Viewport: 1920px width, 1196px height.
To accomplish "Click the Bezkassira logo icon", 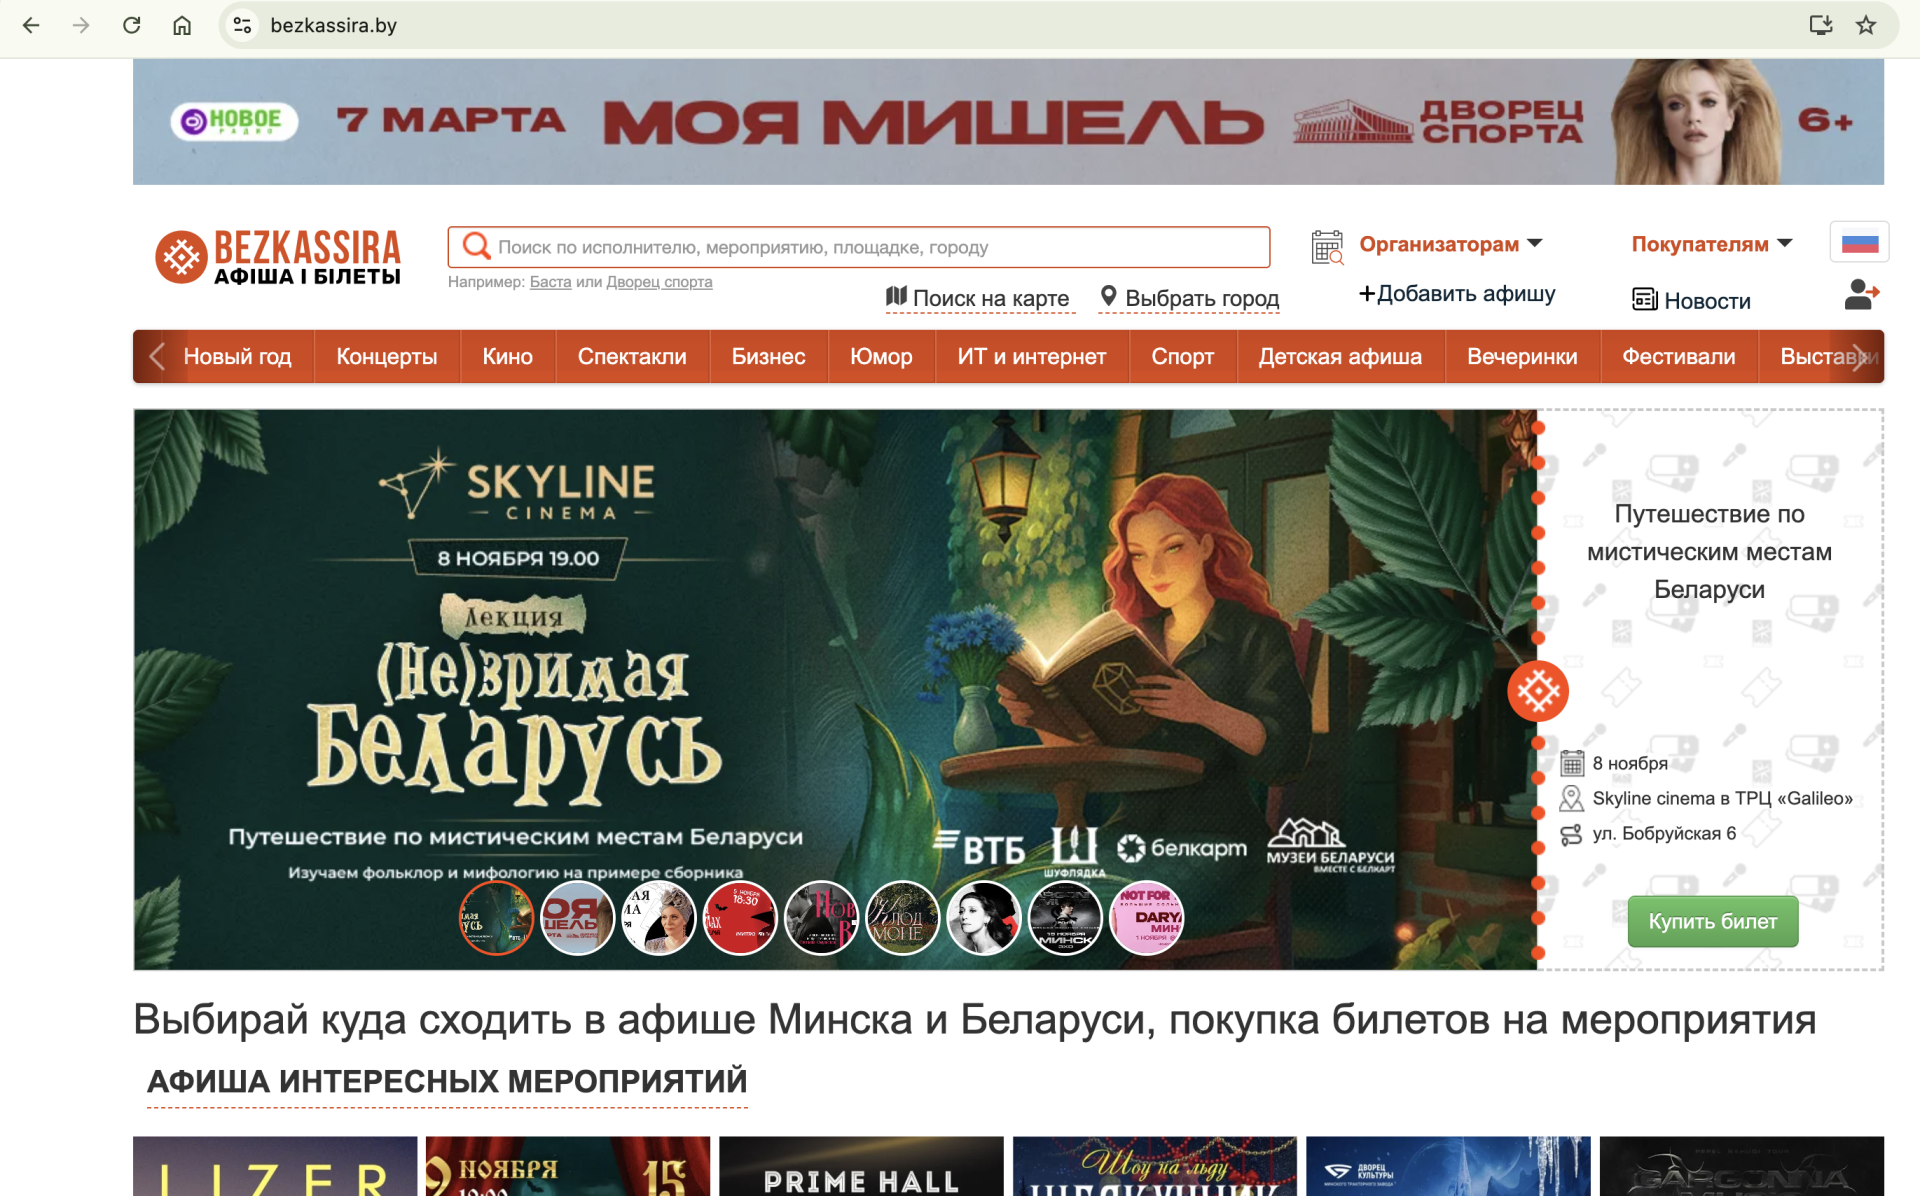I will (x=181, y=257).
